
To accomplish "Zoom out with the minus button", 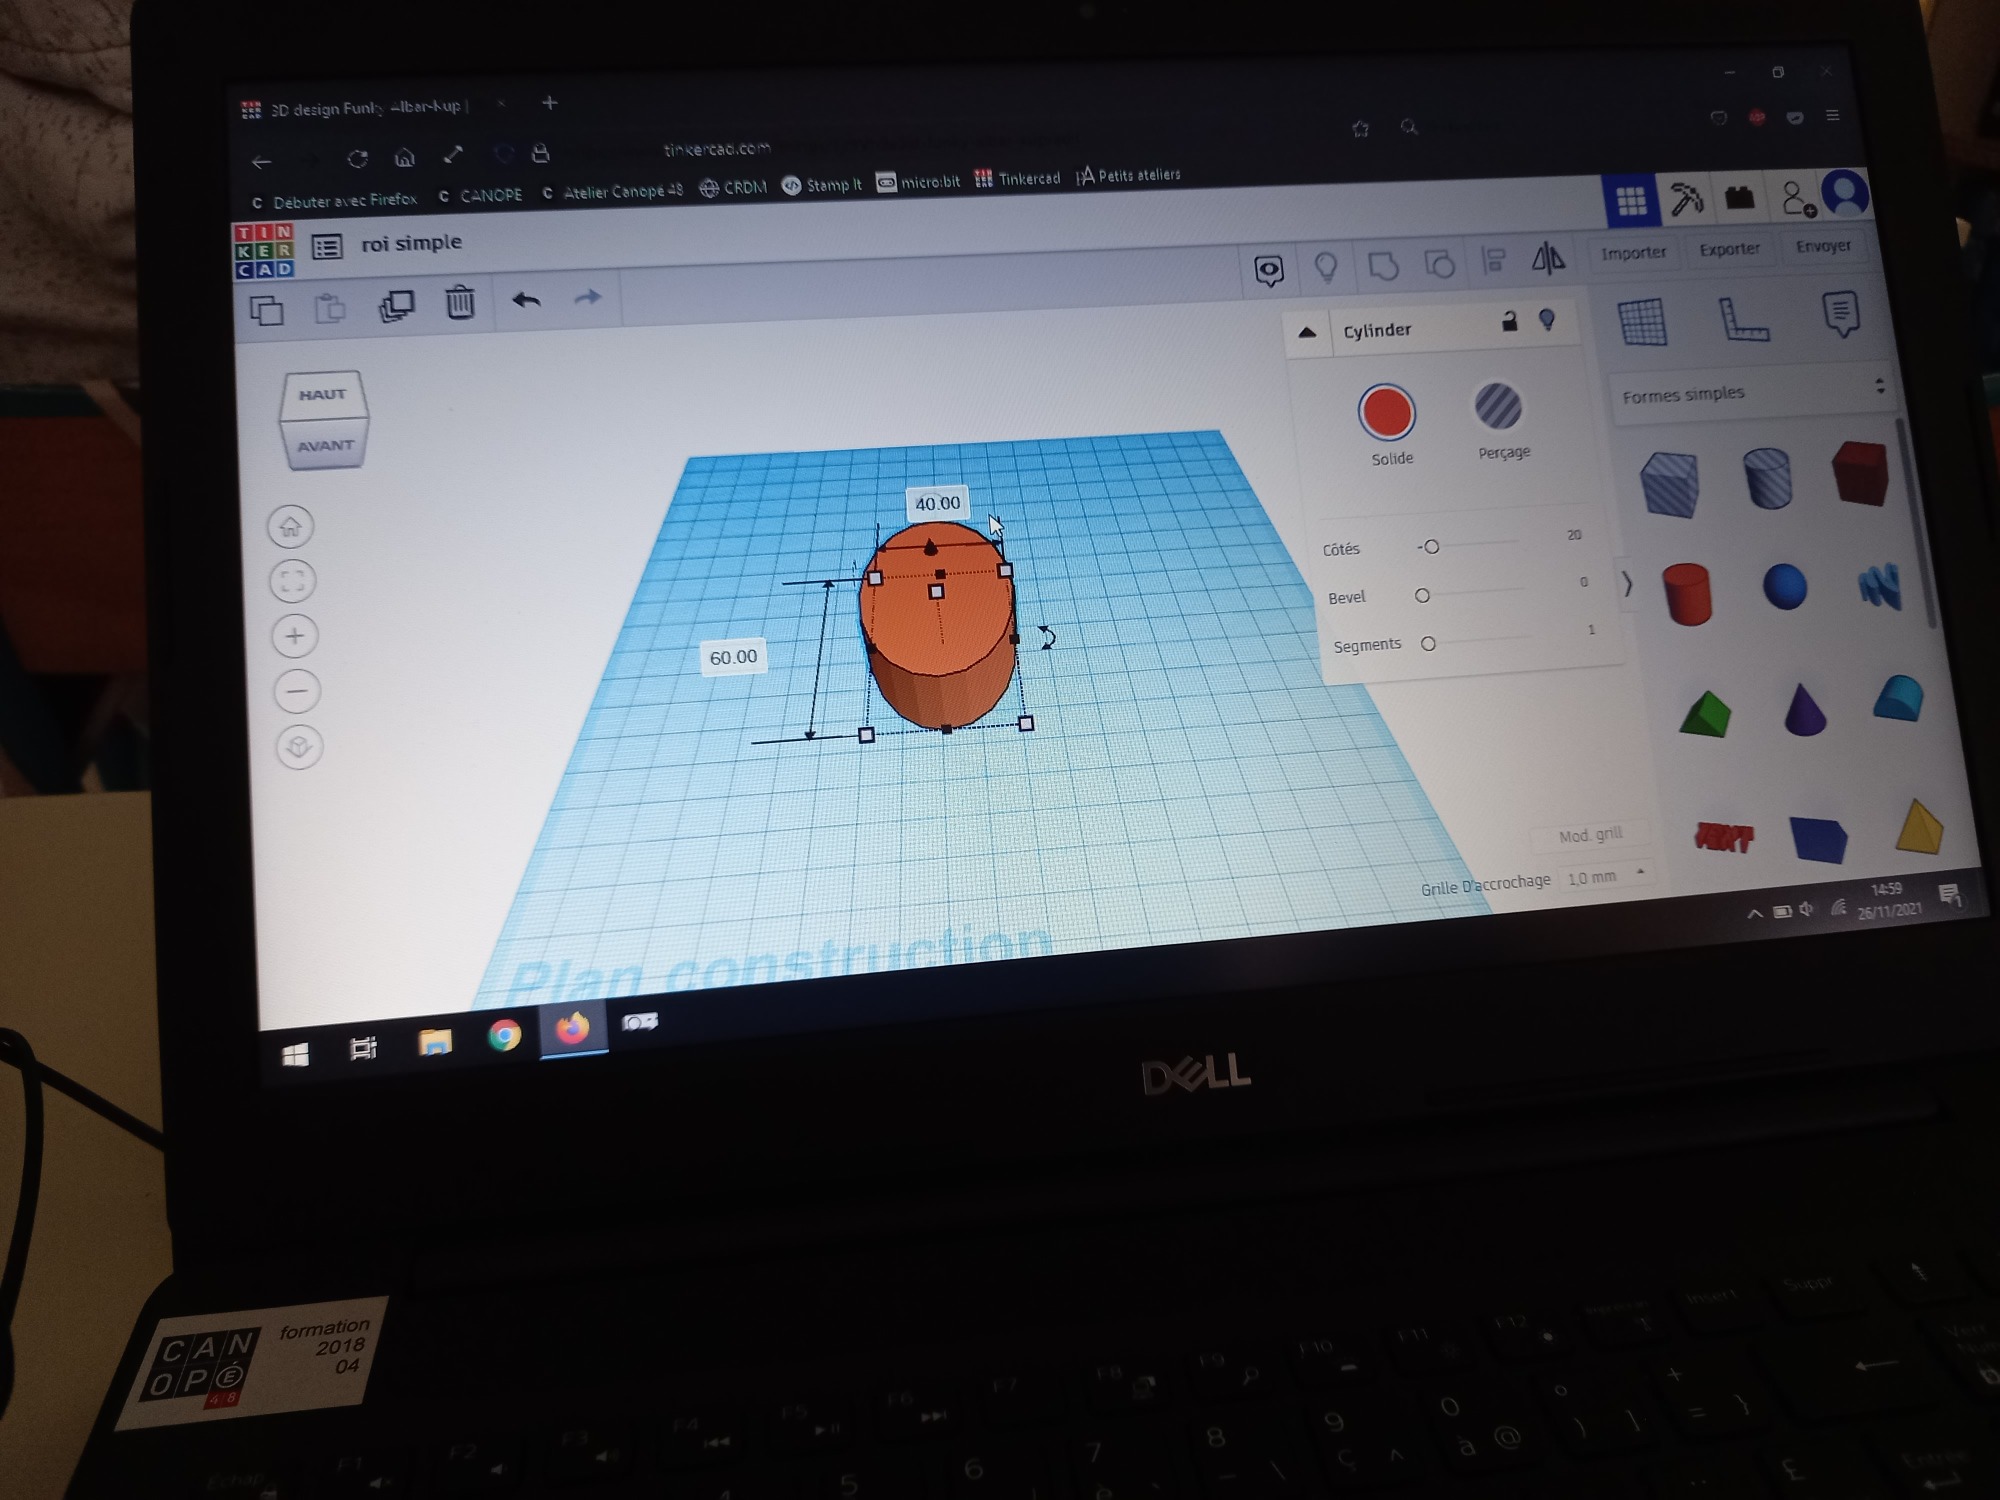I will click(297, 691).
